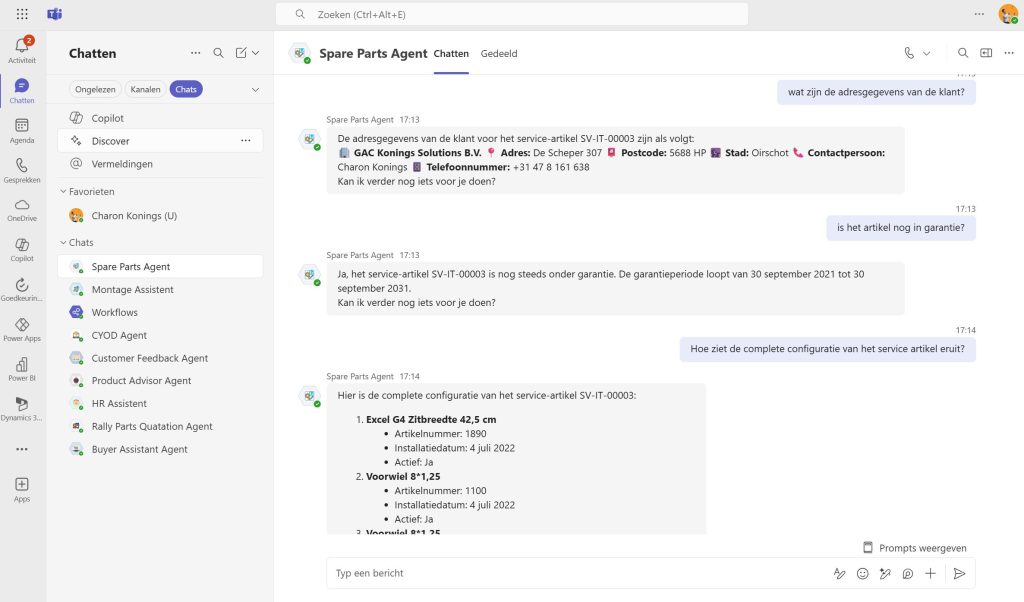Collapse the Favorieten section
1024x602 pixels.
(88, 191)
